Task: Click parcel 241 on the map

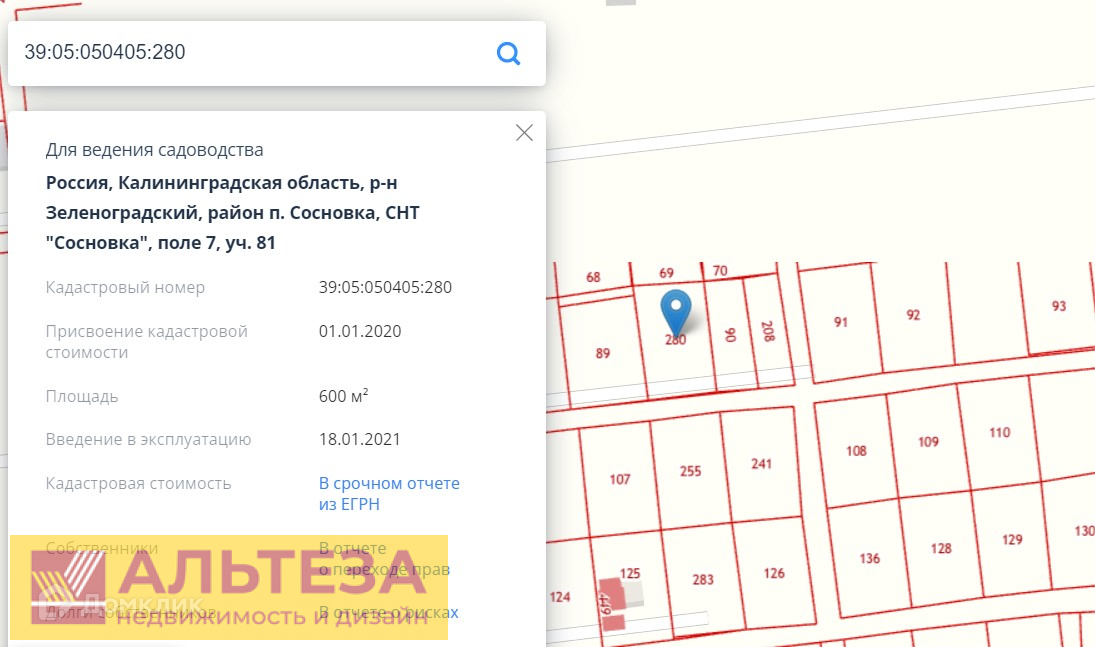Action: pyautogui.click(x=762, y=463)
